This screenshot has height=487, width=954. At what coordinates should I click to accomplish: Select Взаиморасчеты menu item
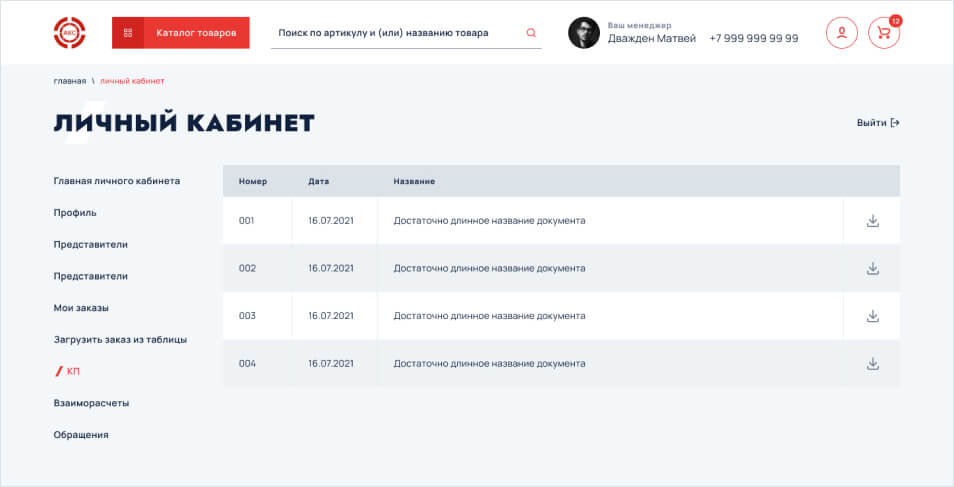(x=91, y=403)
